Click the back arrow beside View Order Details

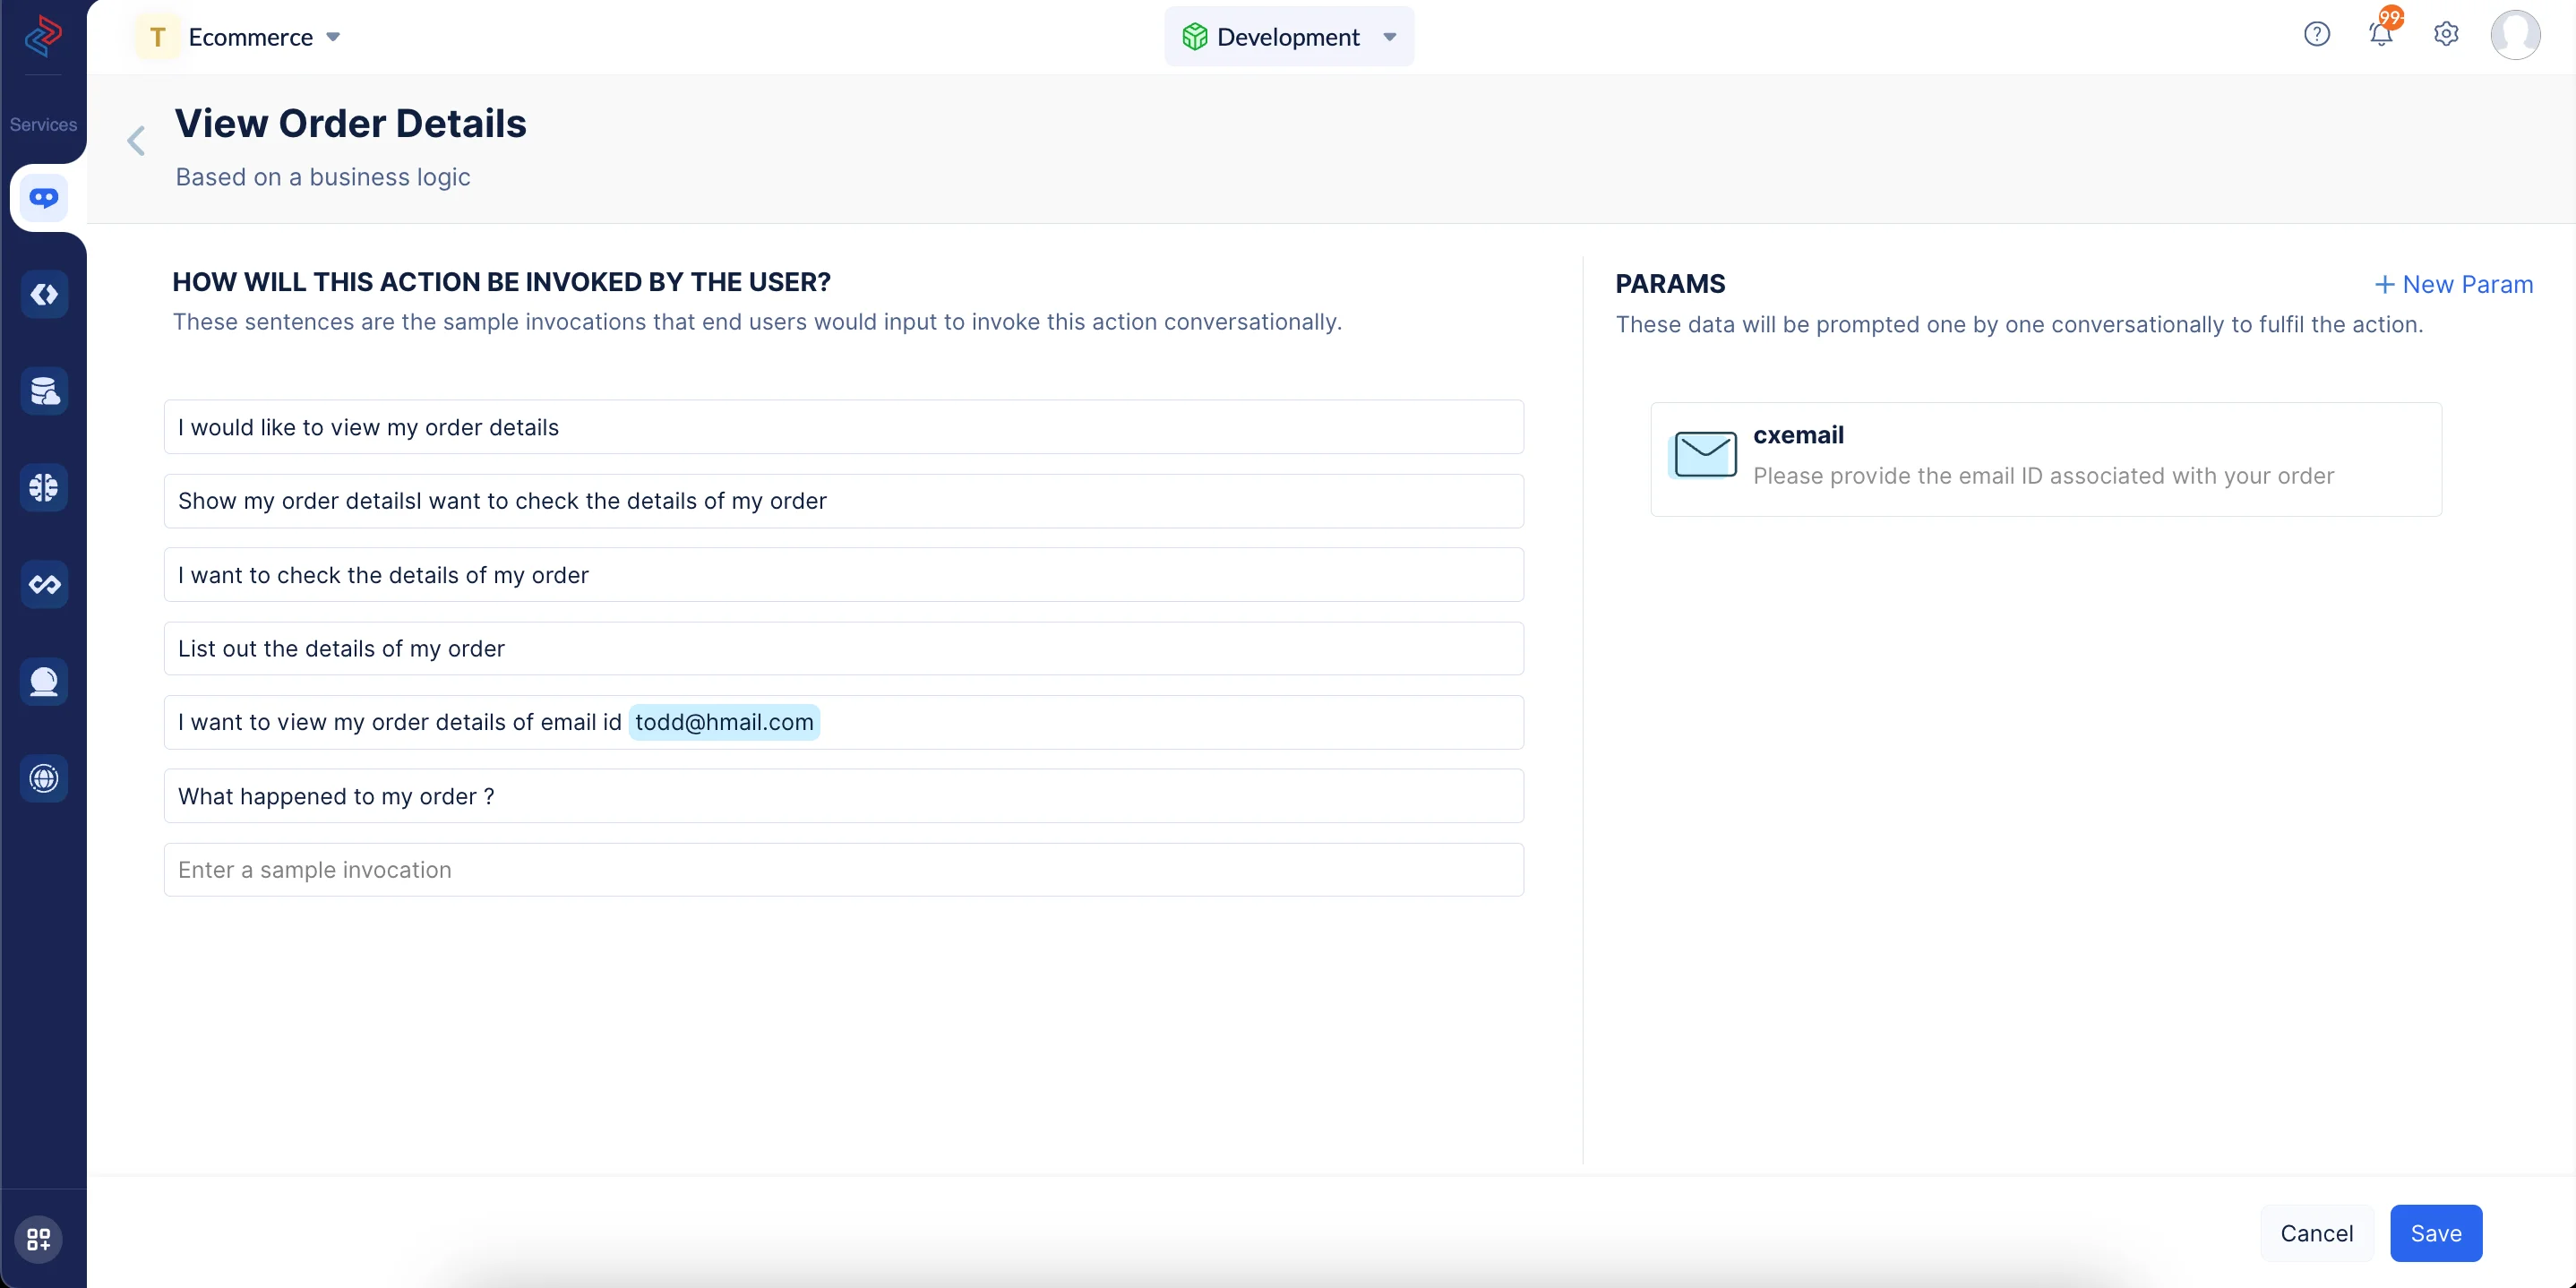pyautogui.click(x=136, y=141)
